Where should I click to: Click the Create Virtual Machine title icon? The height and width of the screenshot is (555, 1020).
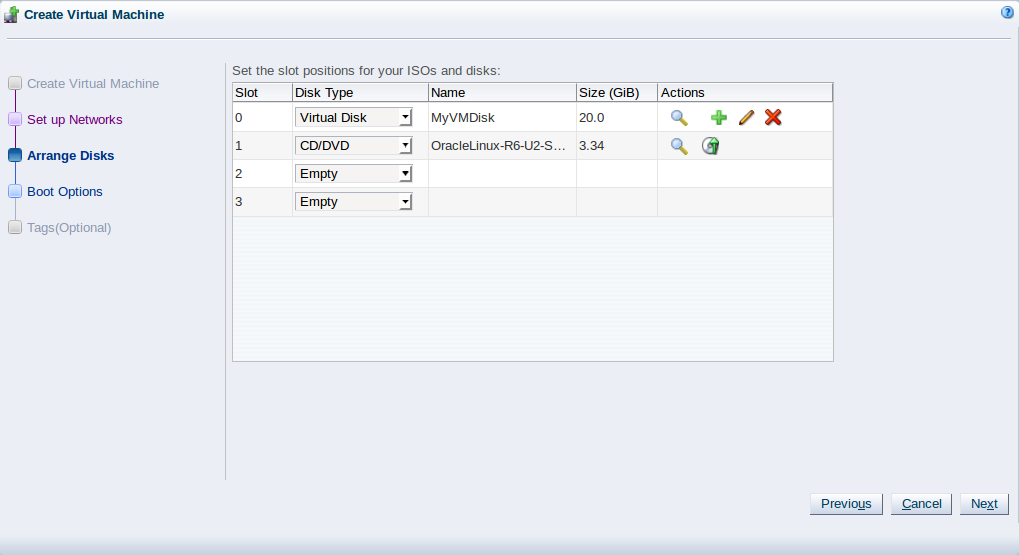click(11, 14)
